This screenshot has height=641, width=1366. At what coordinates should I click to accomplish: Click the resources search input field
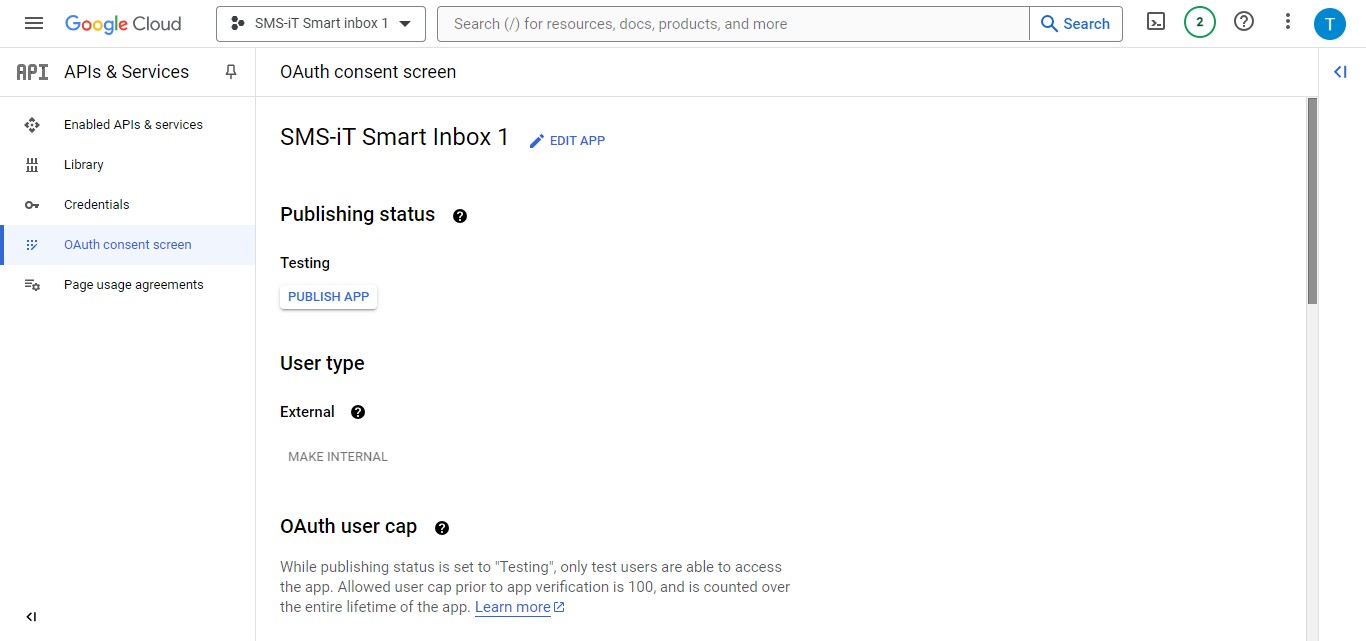pyautogui.click(x=733, y=23)
